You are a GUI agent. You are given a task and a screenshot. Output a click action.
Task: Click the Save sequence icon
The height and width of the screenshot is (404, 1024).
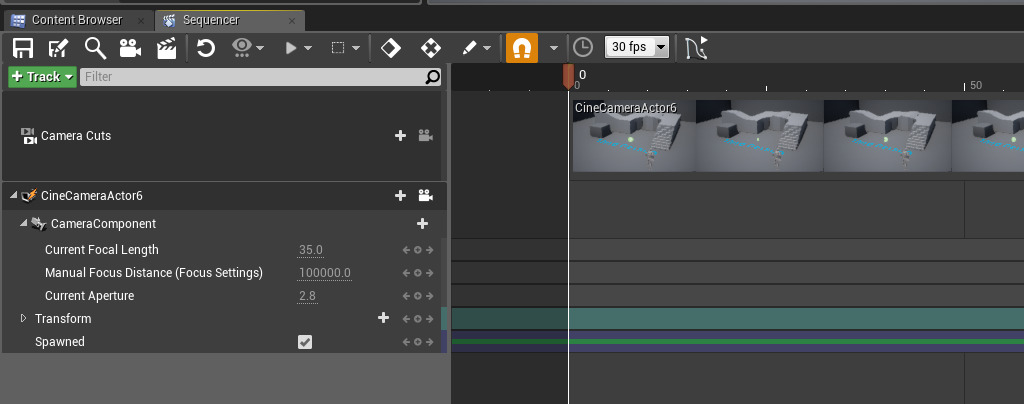pyautogui.click(x=23, y=47)
